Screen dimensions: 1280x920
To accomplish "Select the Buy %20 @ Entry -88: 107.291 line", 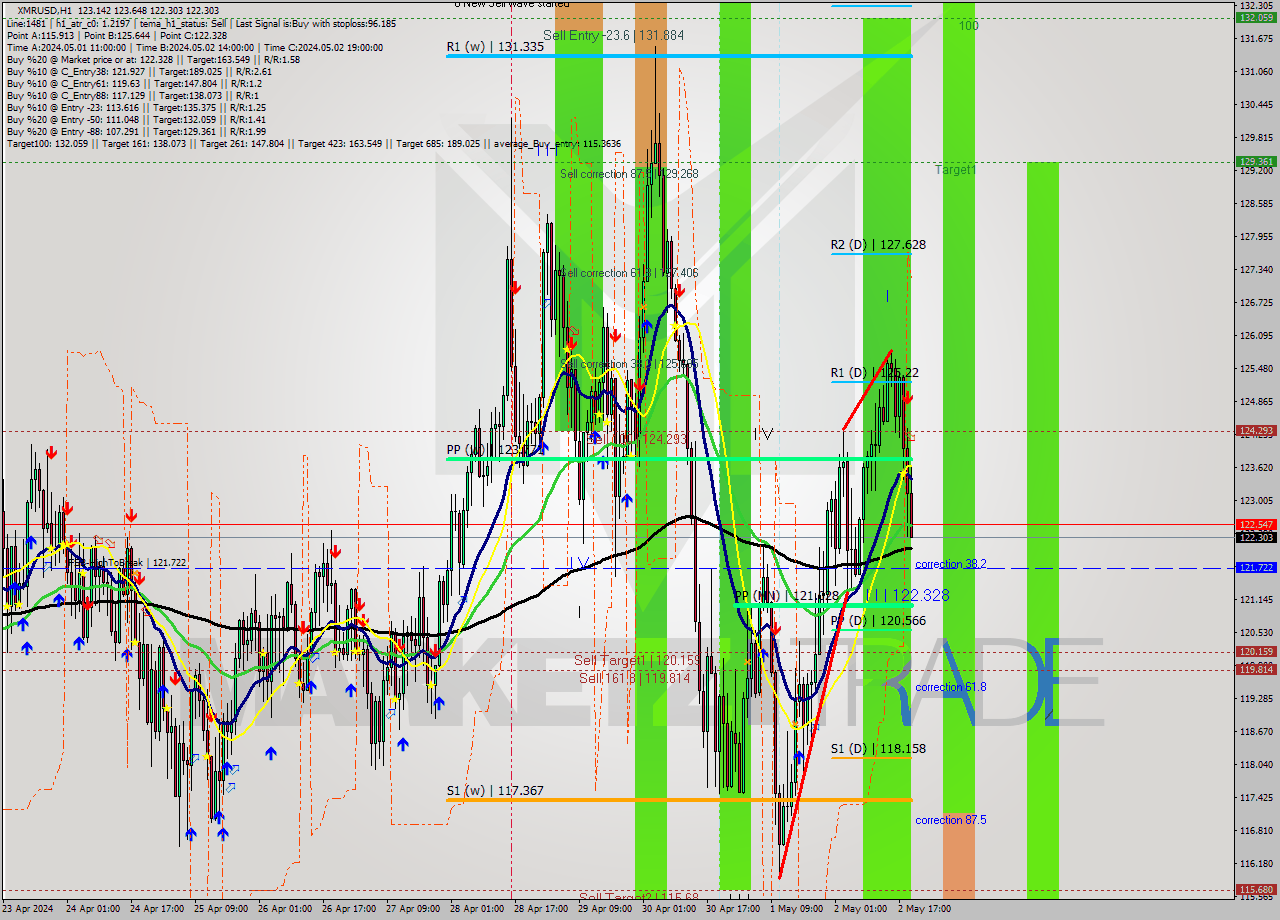I will pyautogui.click(x=136, y=131).
